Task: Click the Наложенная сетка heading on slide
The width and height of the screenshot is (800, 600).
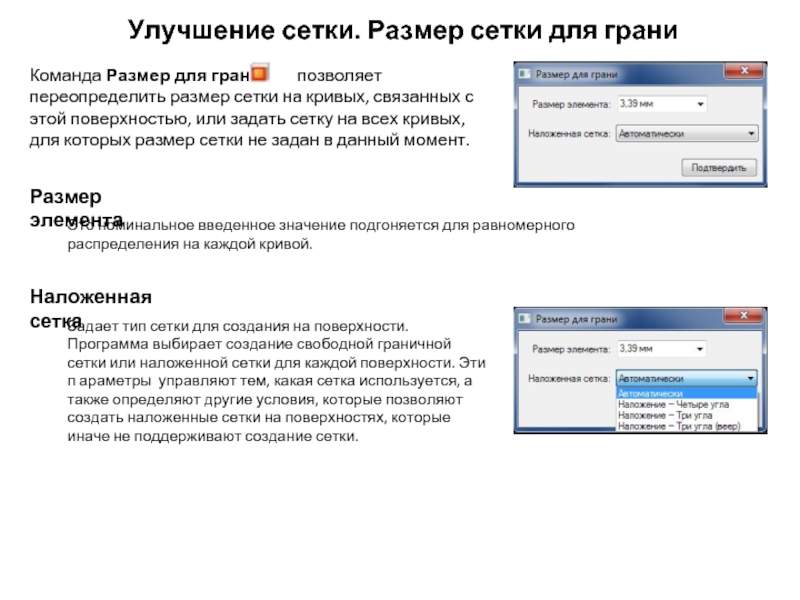Action: 91,308
